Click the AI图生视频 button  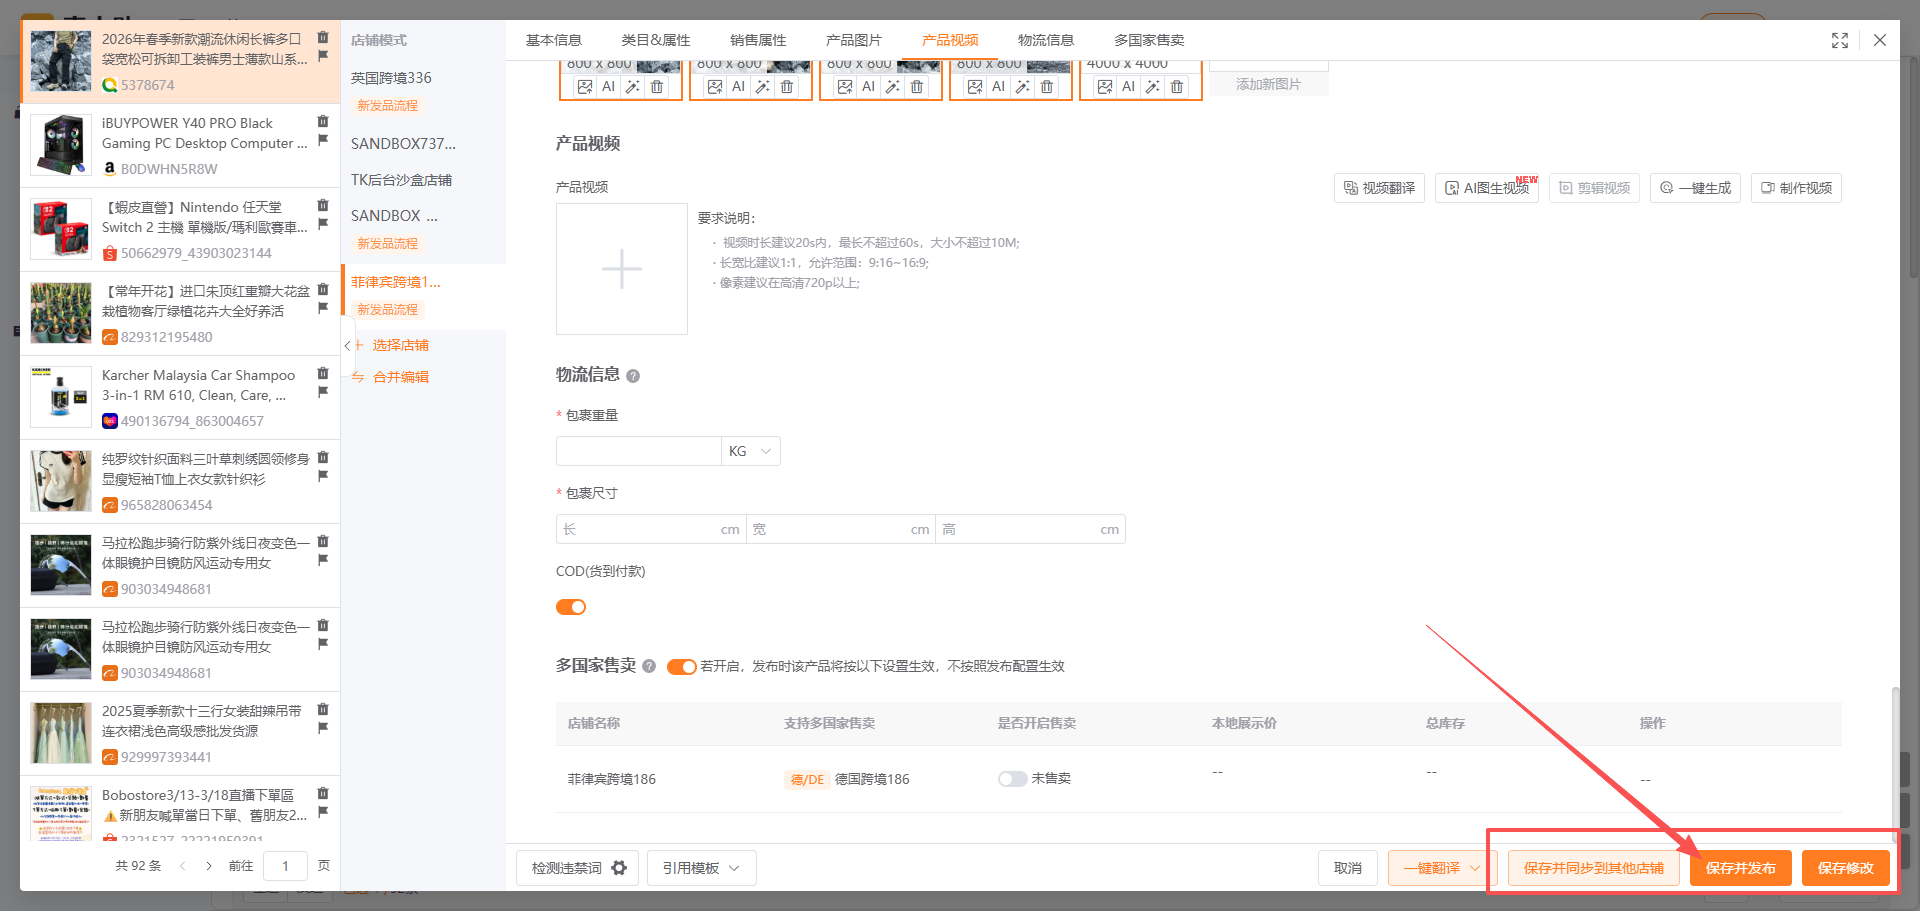coord(1488,188)
